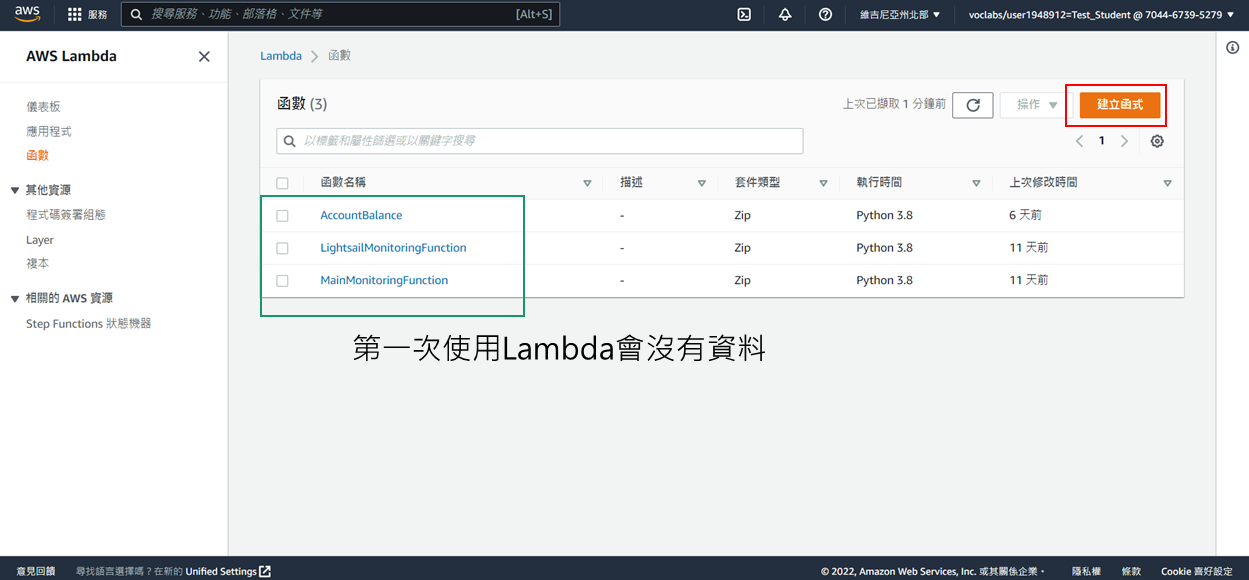The height and width of the screenshot is (580, 1249).
Task: Refresh the functions list
Action: pyautogui.click(x=973, y=105)
